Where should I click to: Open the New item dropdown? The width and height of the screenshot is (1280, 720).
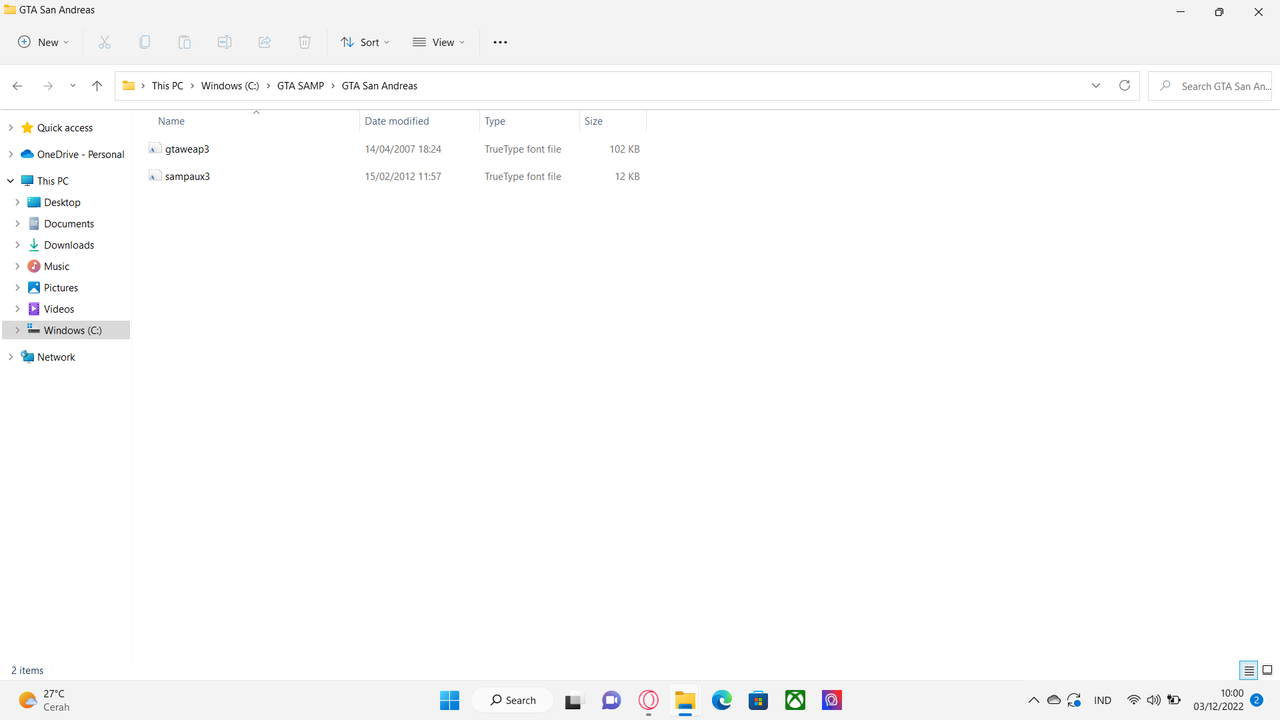pyautogui.click(x=43, y=42)
